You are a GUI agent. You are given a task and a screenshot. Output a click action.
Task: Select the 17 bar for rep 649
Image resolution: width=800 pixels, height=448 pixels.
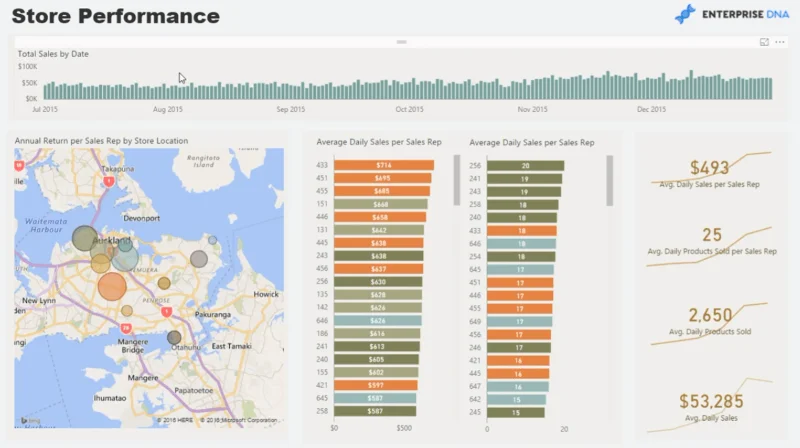pyautogui.click(x=519, y=321)
